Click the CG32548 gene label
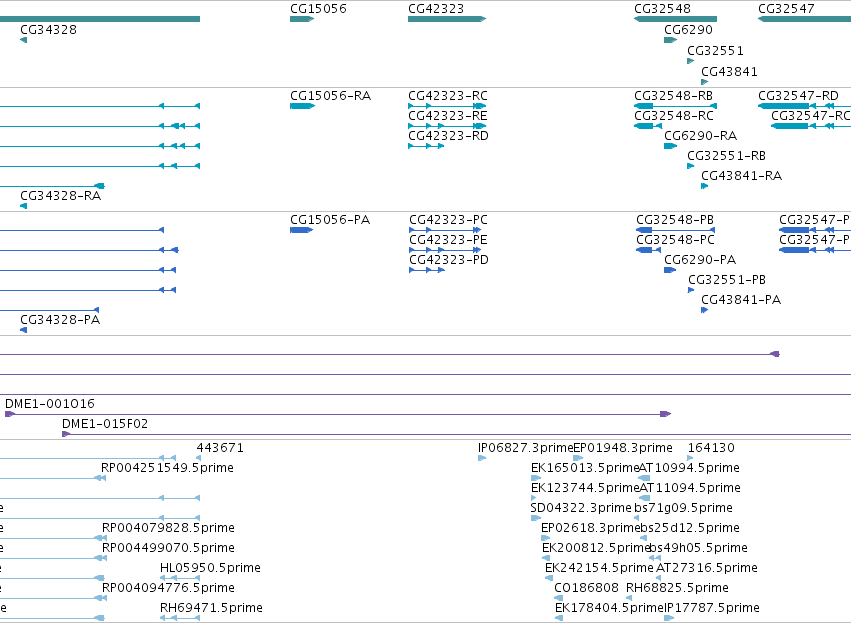The height and width of the screenshot is (623, 851). pos(662,9)
